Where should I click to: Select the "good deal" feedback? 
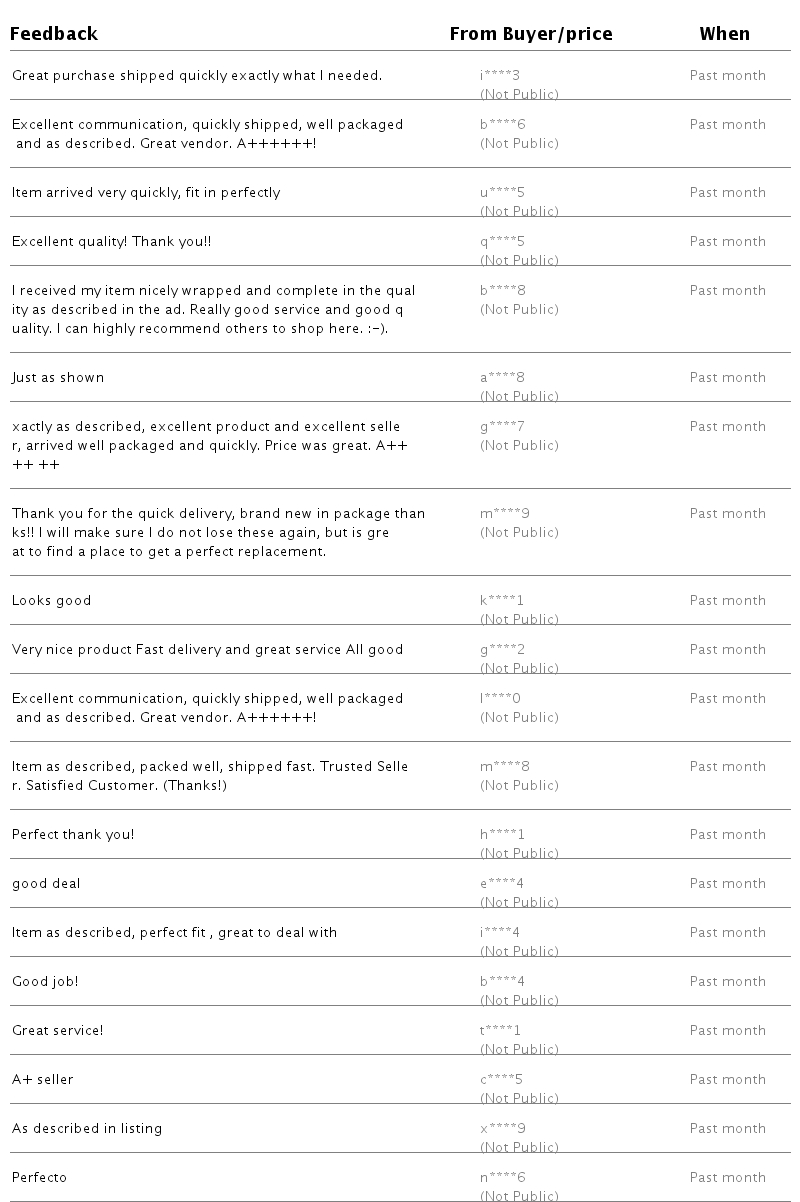46,884
